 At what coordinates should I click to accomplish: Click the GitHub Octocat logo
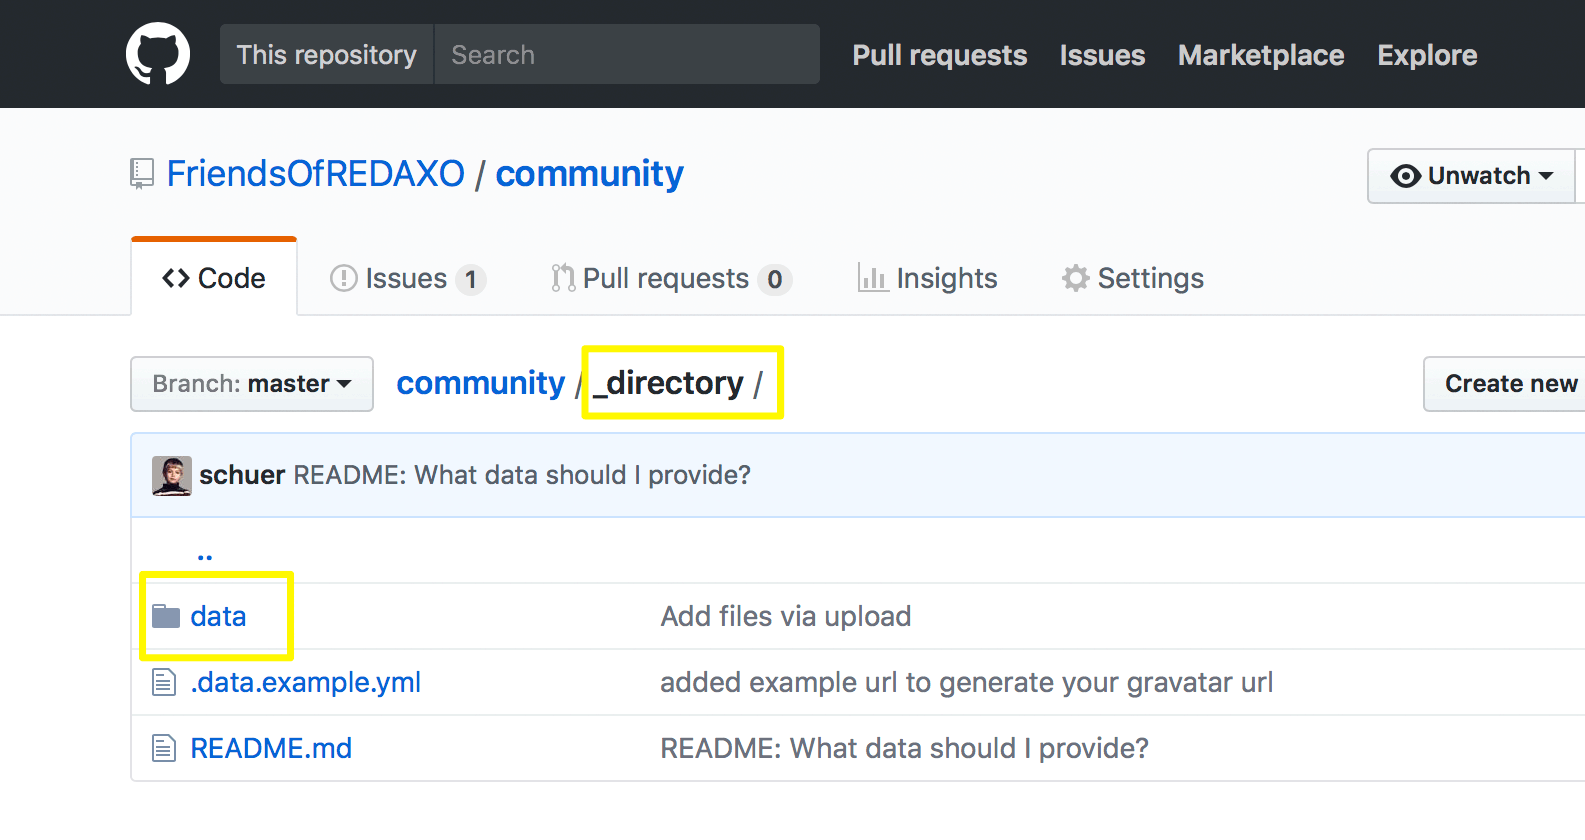click(158, 54)
